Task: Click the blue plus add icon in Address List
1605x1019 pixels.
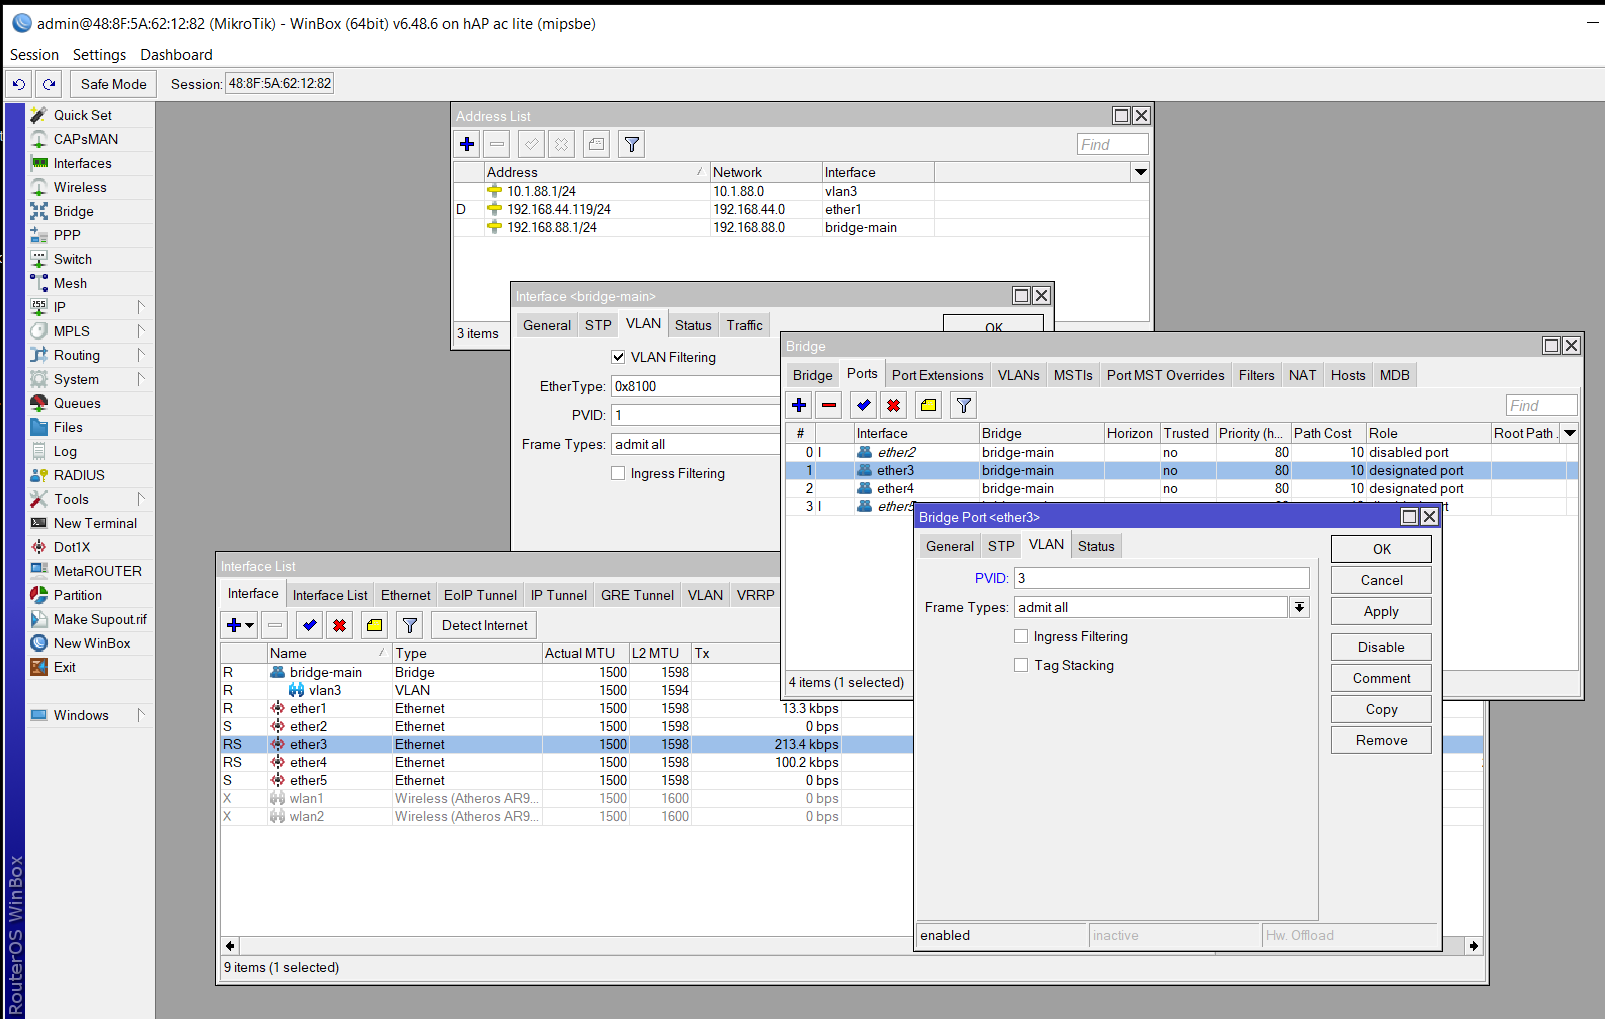Action: point(467,144)
